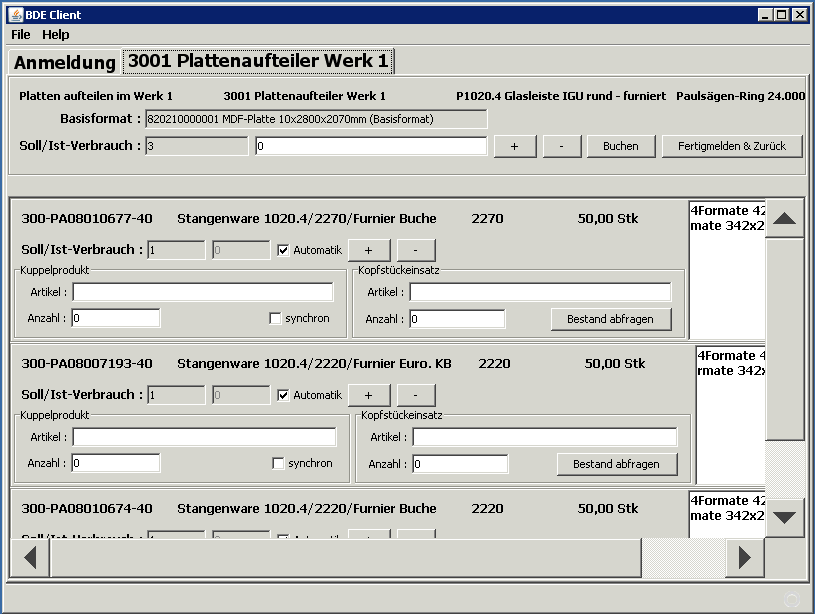Click the scroll right arrow button

point(744,558)
